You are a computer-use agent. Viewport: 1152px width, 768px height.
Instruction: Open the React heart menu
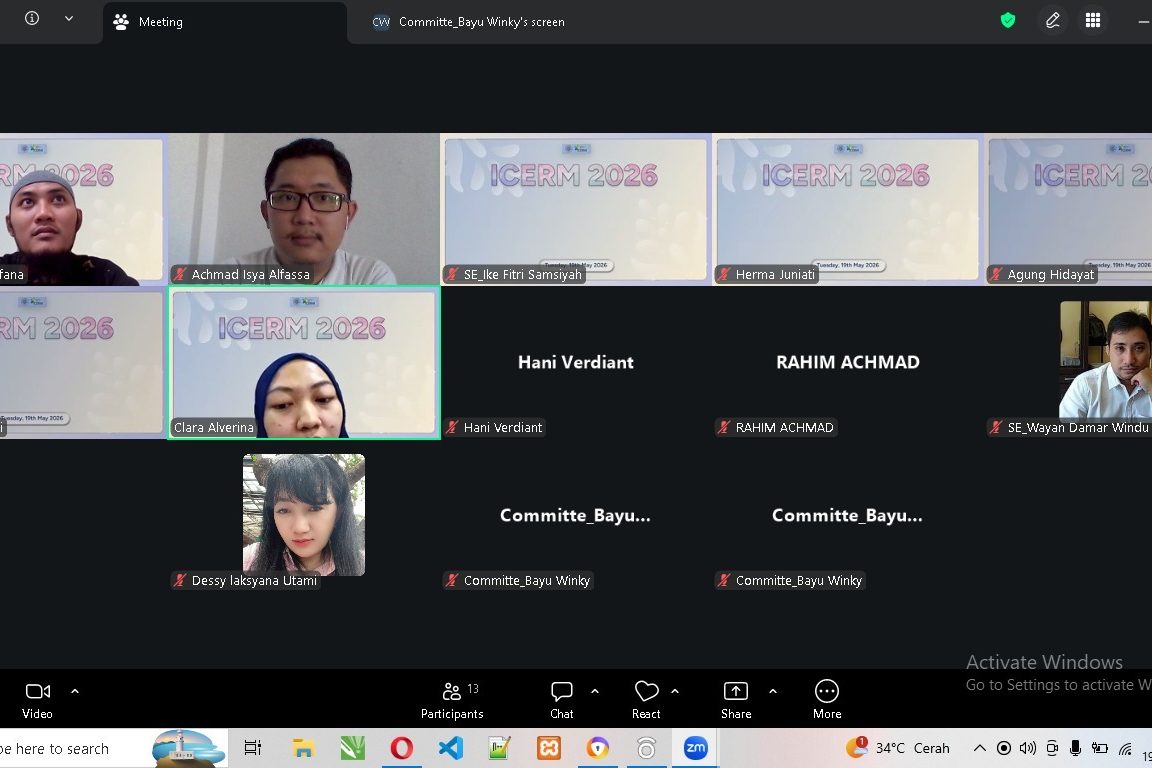(x=647, y=700)
